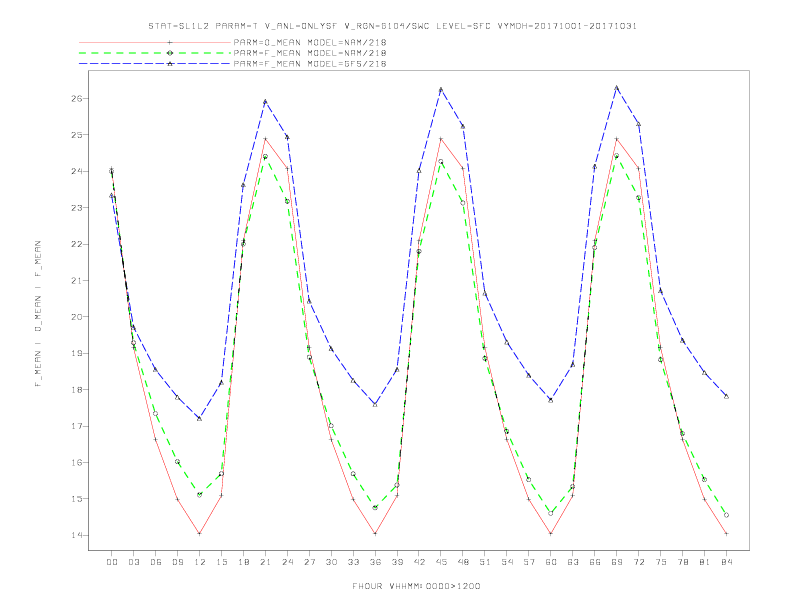This screenshot has width=792, height=612.
Task: Click y-axis tick label 23
Action: tap(76, 208)
